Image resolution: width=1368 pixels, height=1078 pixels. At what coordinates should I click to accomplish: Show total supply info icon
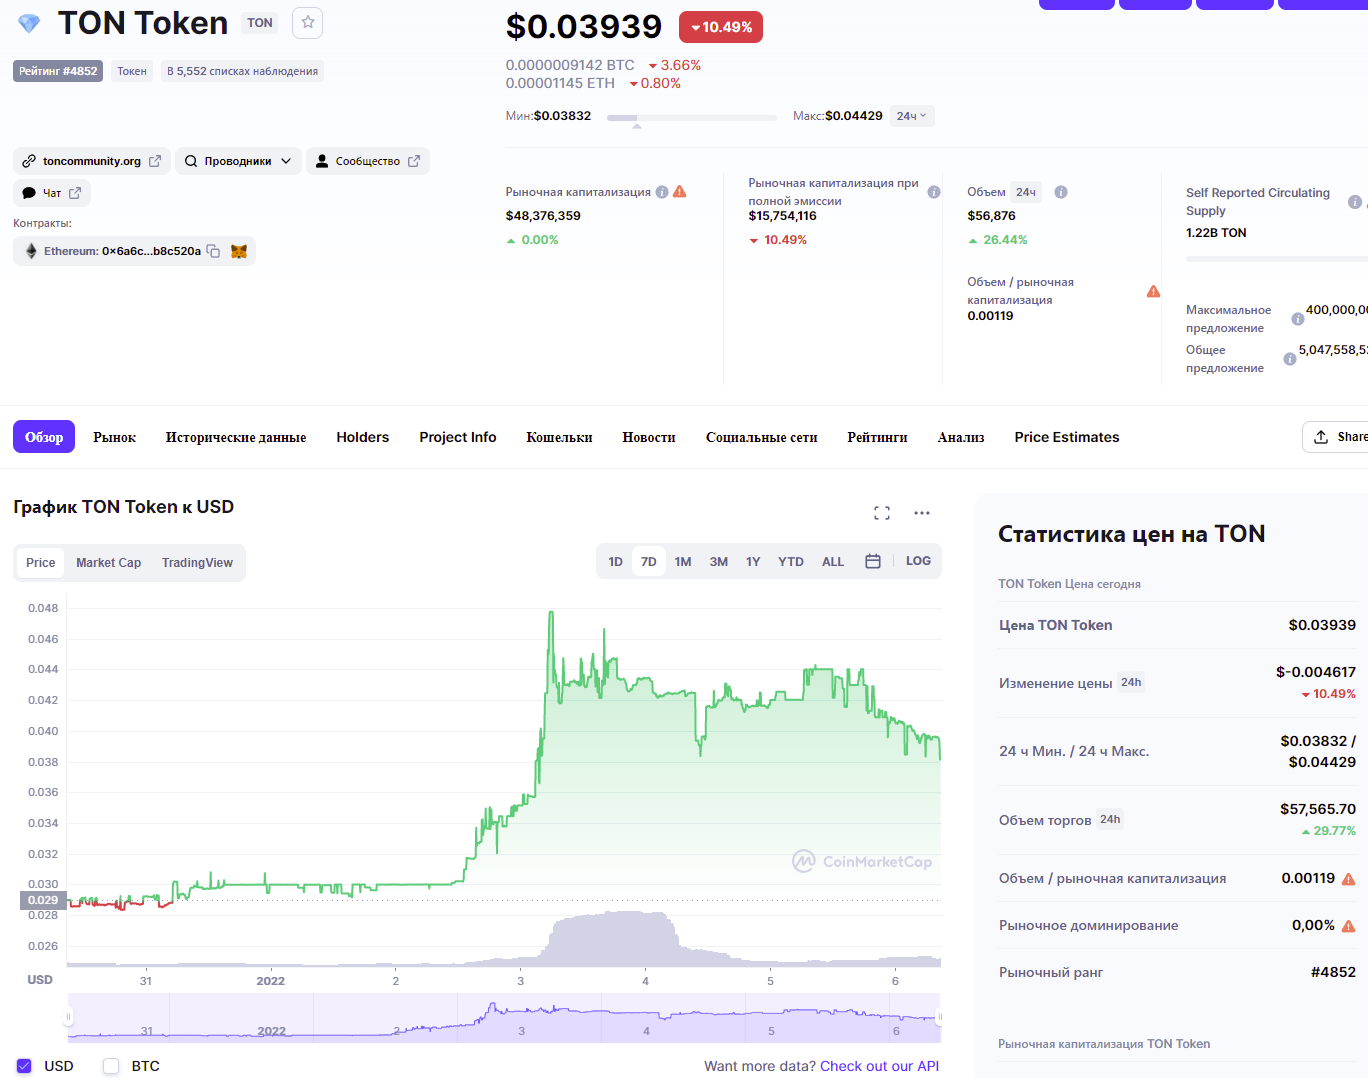click(1290, 359)
